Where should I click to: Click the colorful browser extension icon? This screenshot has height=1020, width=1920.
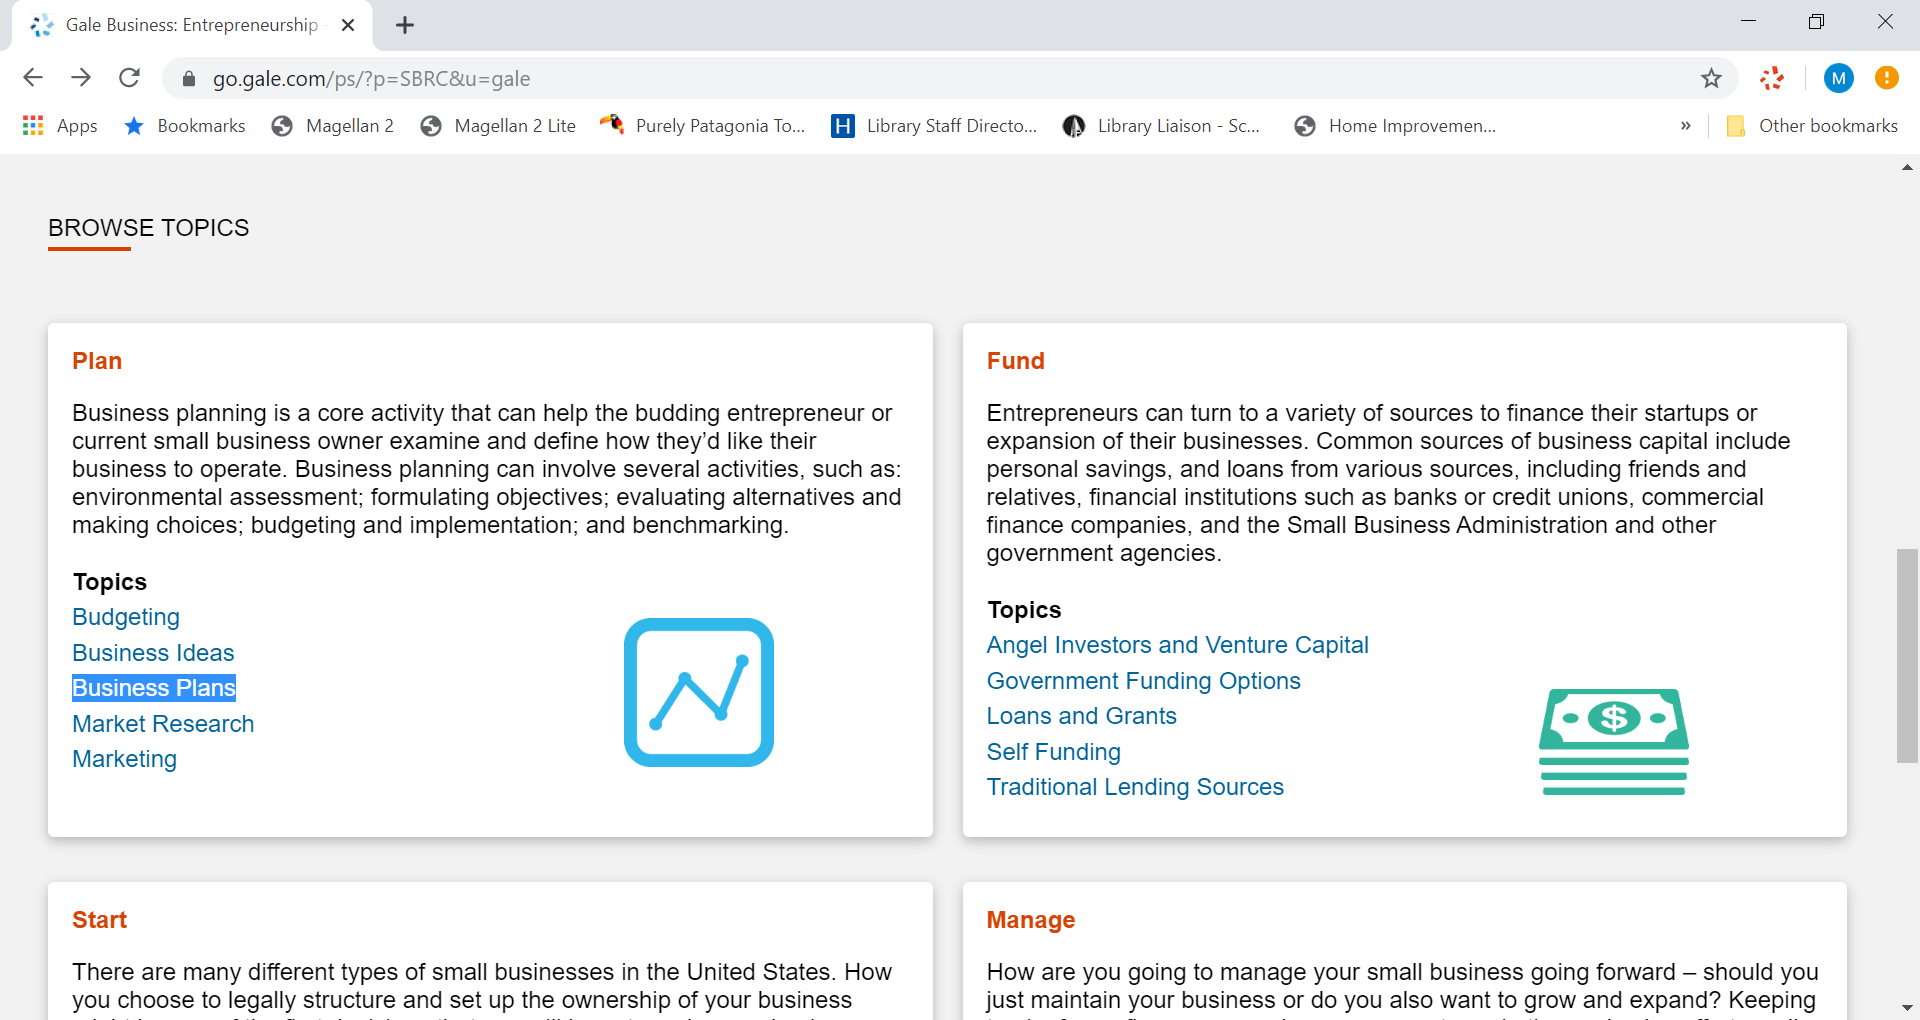(1772, 78)
